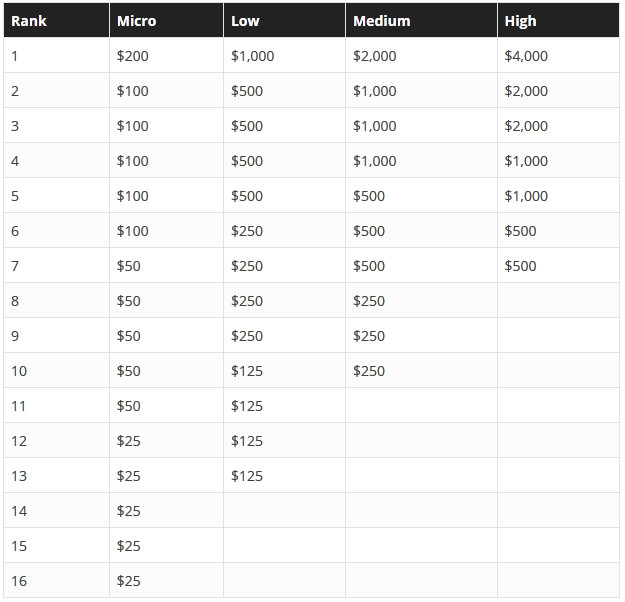Screen dimensions: 625x602
Task: Select the $250 Medium prize for rank 10
Action: click(x=421, y=370)
